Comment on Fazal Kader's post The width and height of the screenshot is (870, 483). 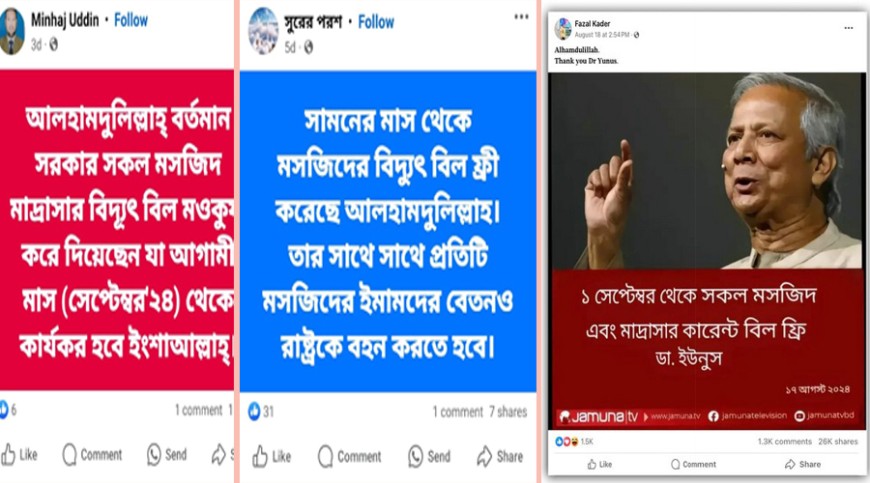tap(694, 465)
